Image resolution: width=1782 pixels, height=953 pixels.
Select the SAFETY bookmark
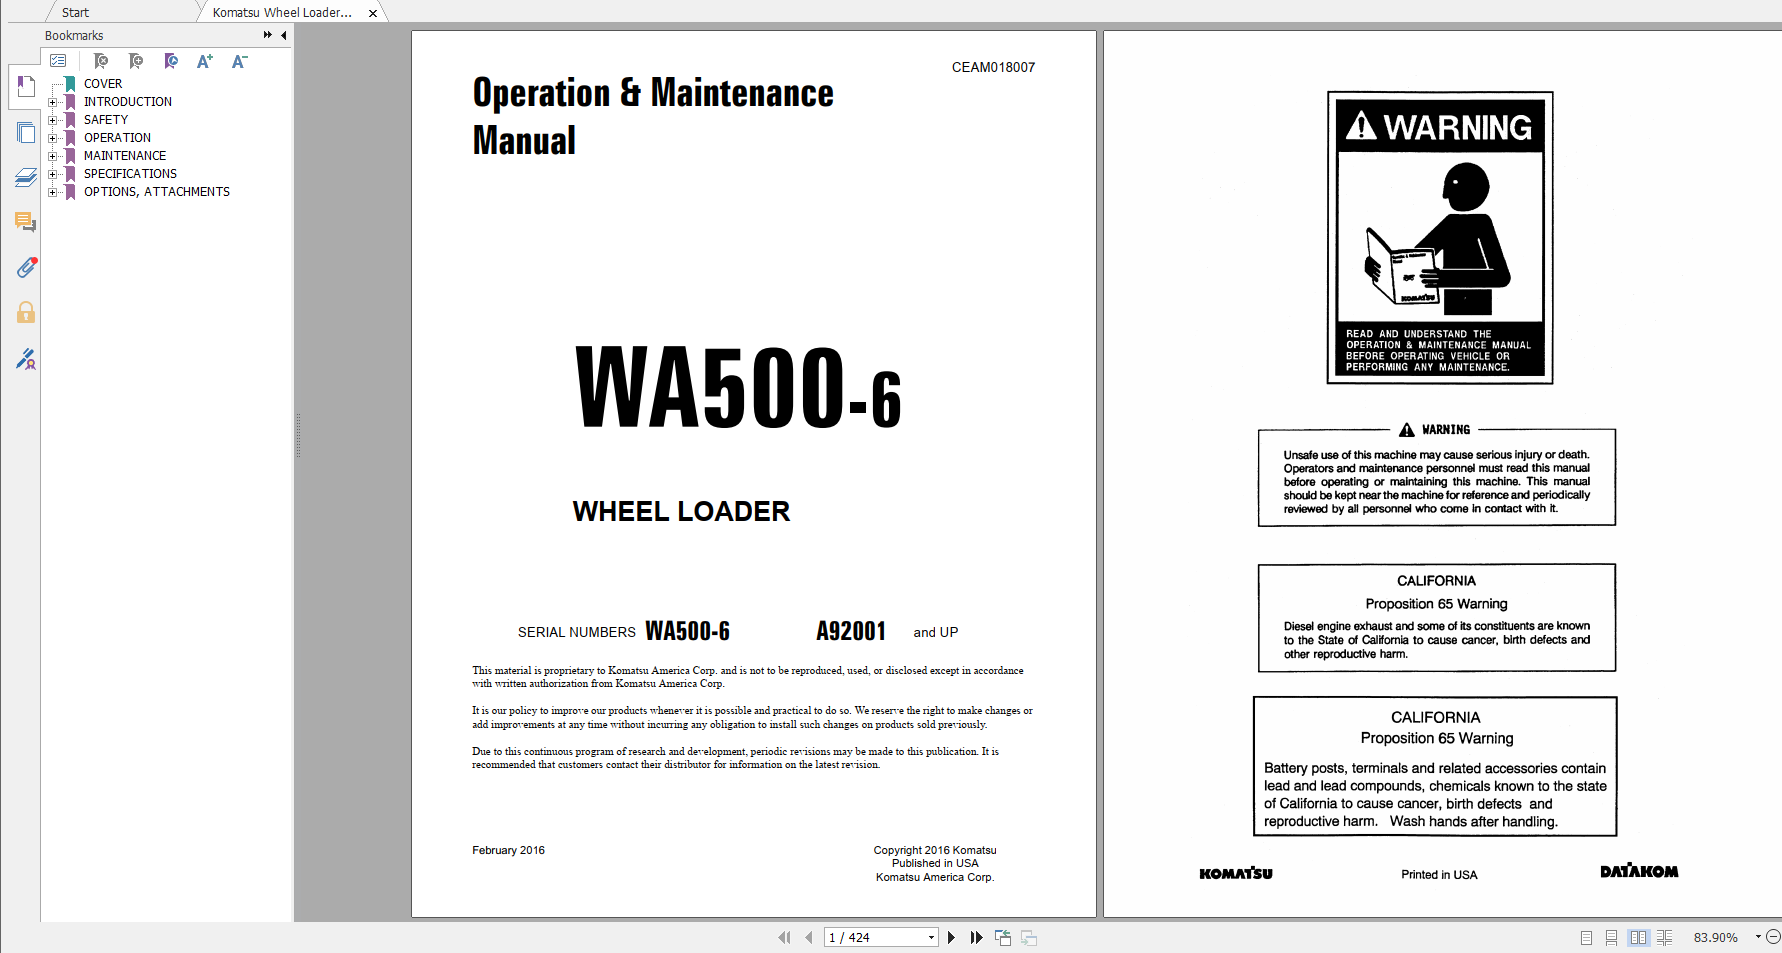point(106,120)
